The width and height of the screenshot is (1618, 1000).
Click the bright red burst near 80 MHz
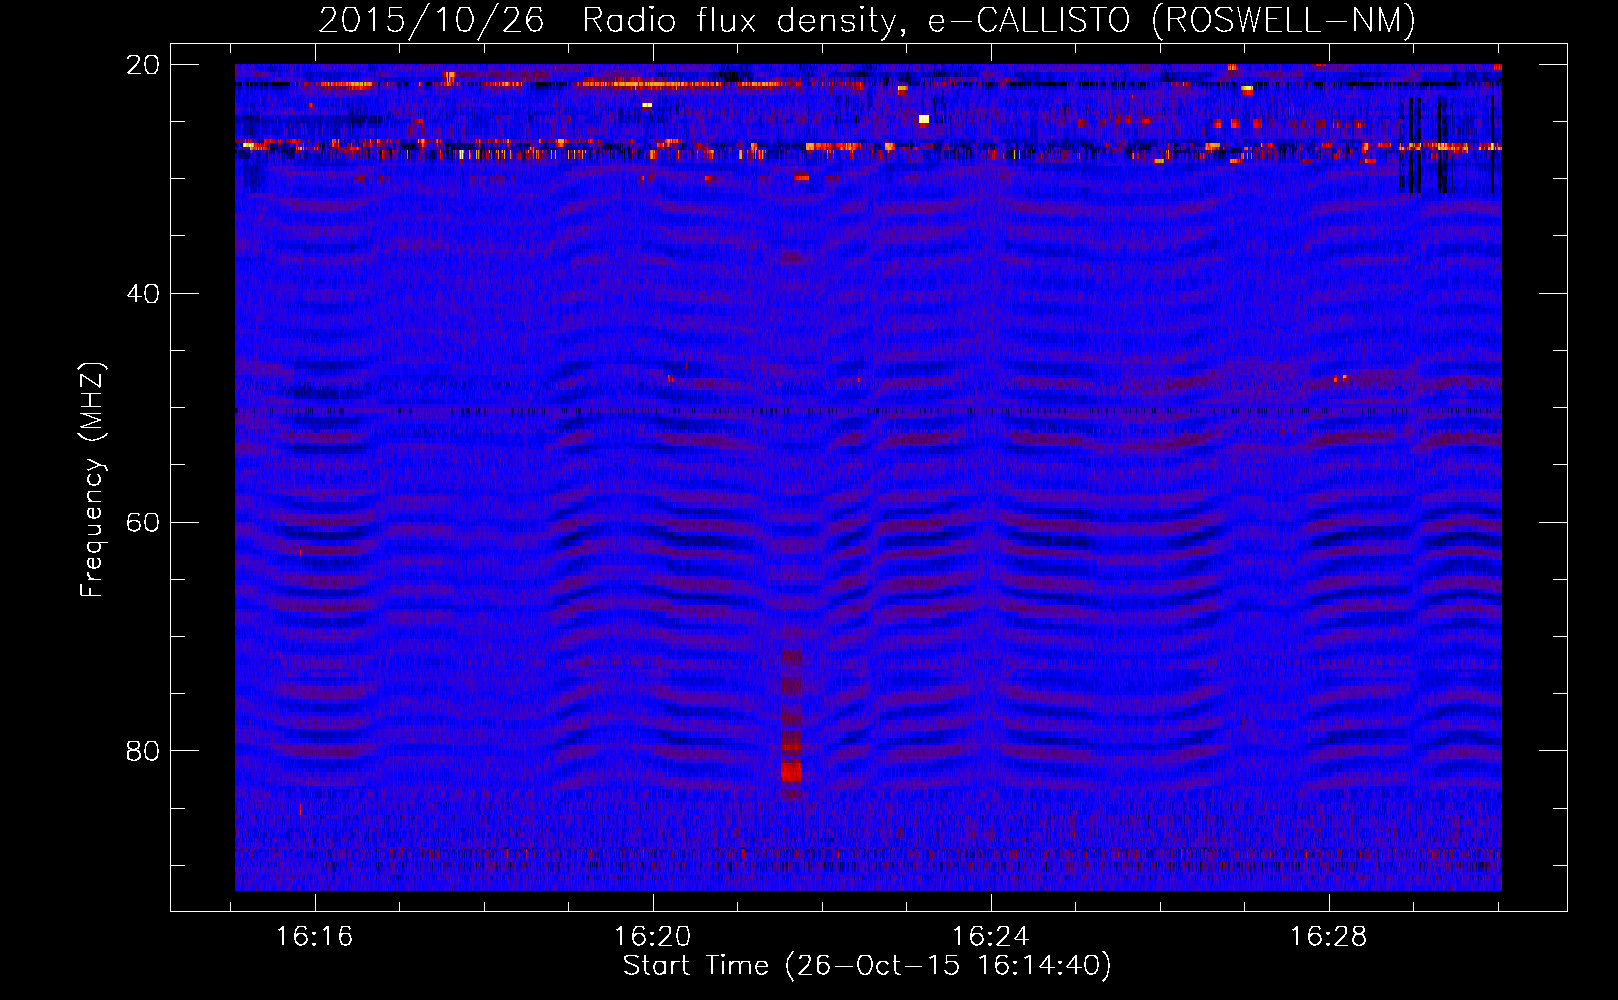[x=791, y=771]
